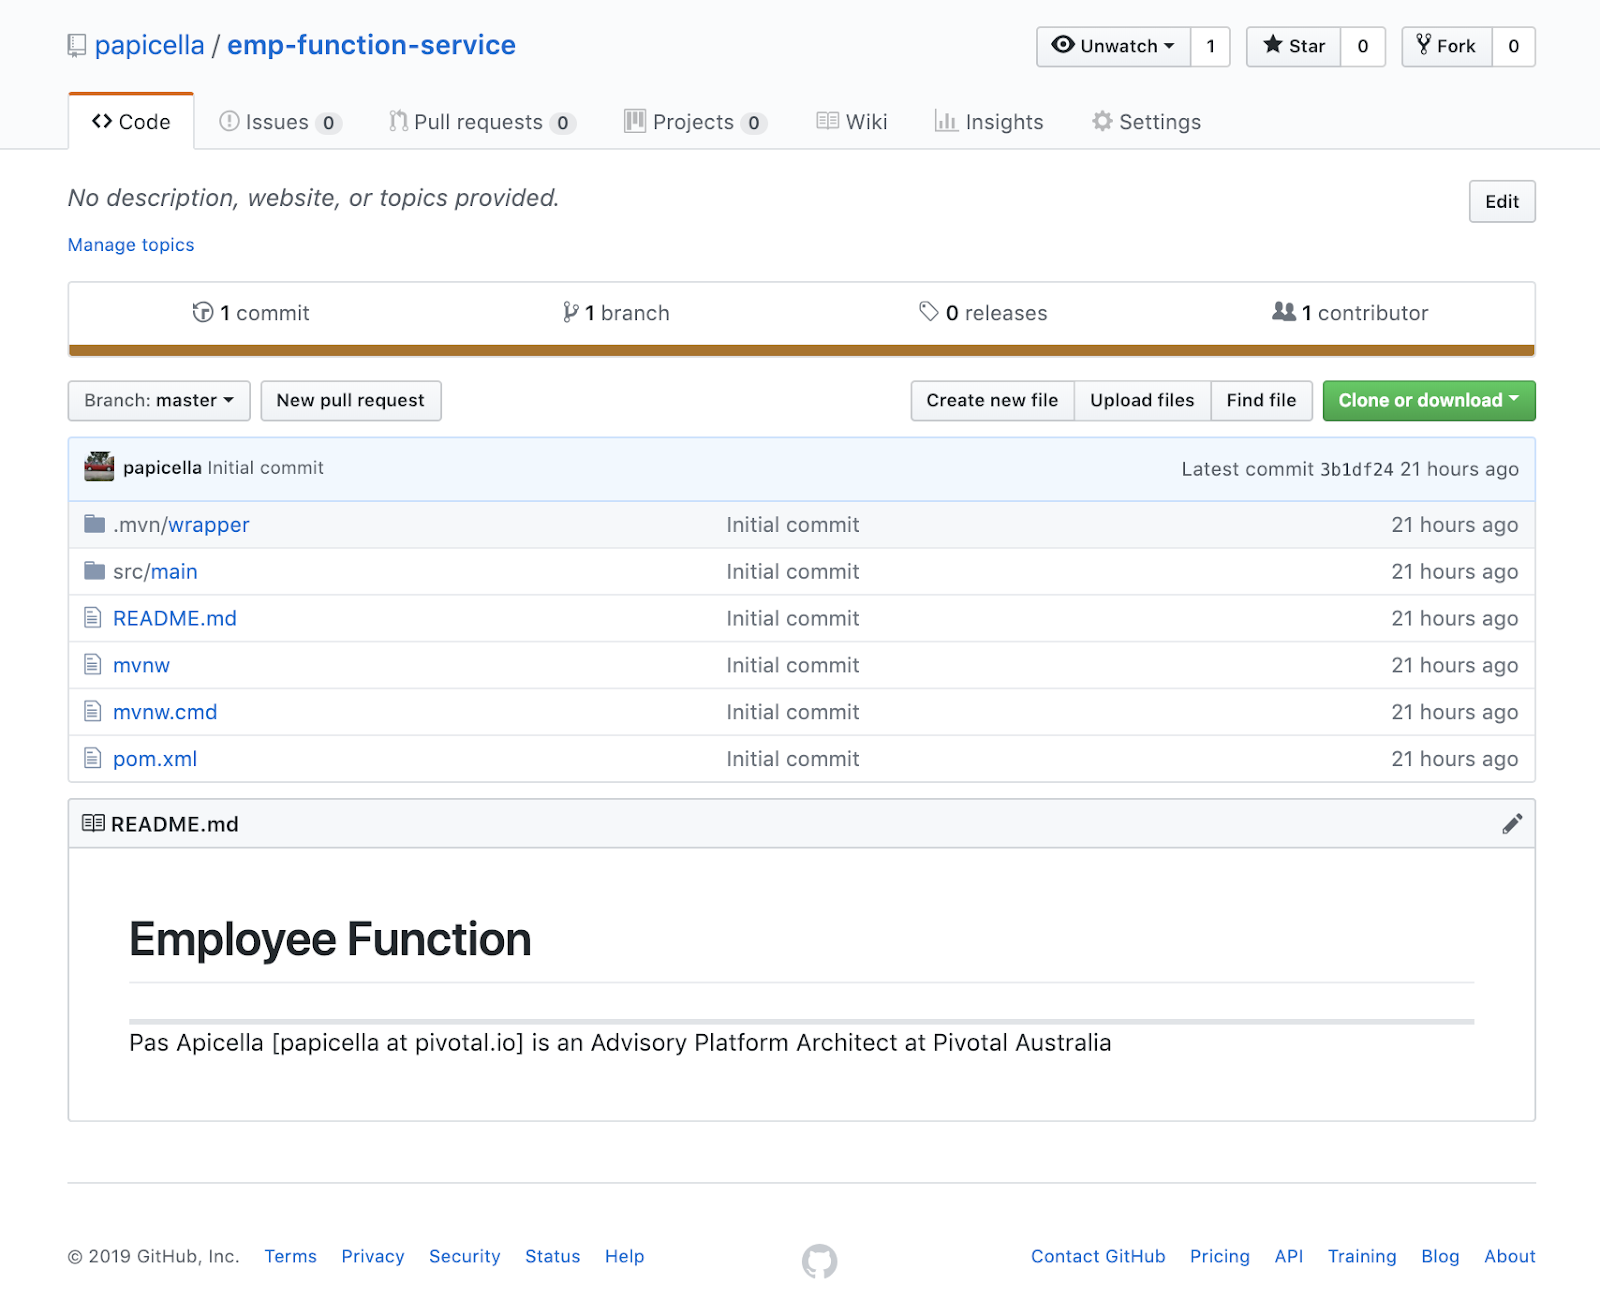
Task: Click Create new file button
Action: point(992,400)
